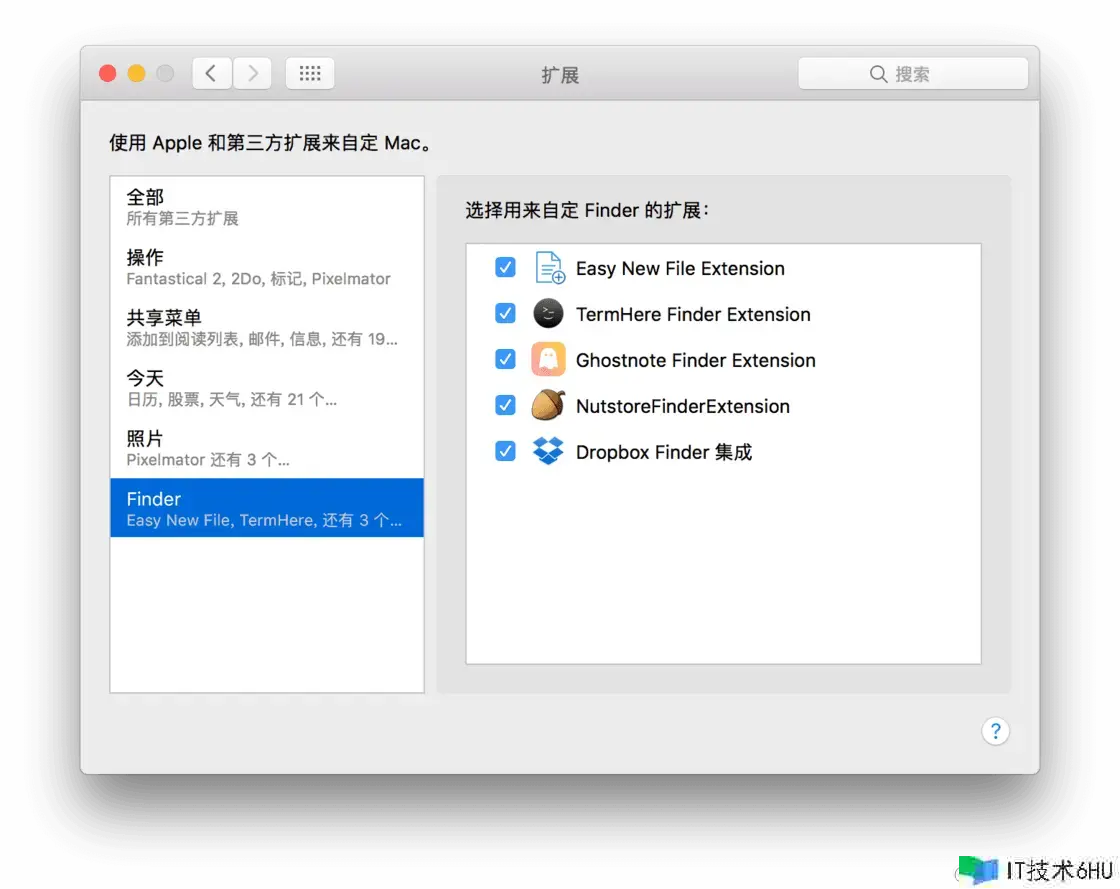Select 全部 category in sidebar

pyautogui.click(x=267, y=206)
